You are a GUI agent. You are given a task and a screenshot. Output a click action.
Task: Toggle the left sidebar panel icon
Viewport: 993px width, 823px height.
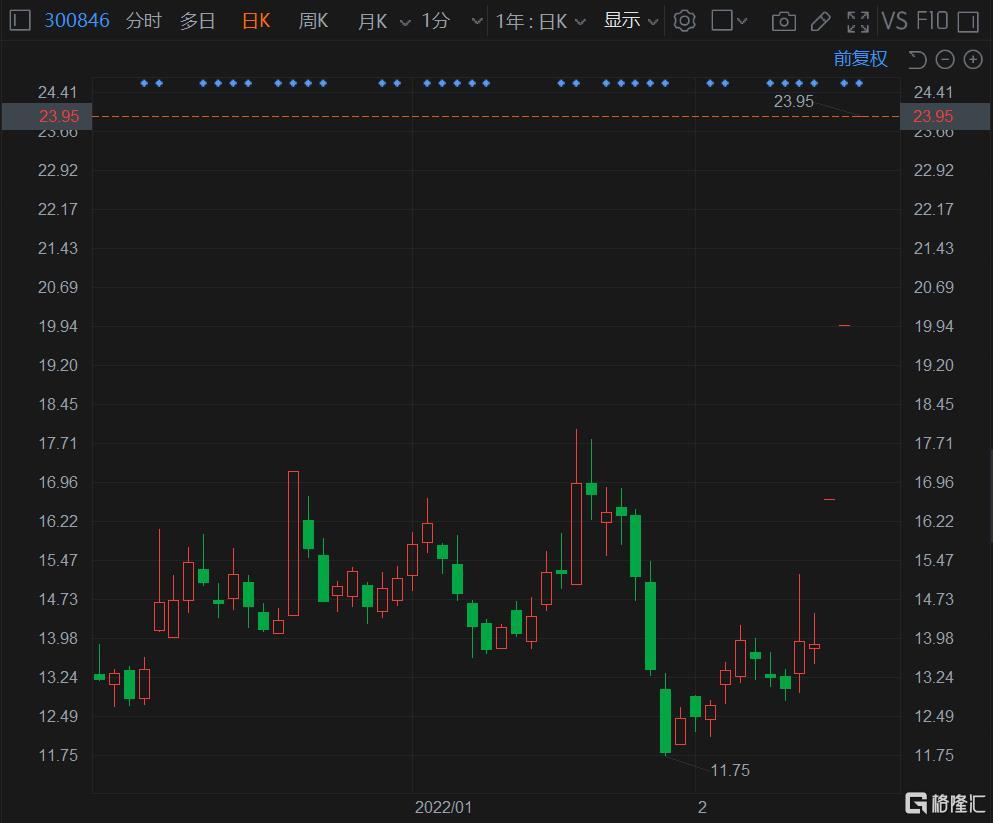pos(20,20)
